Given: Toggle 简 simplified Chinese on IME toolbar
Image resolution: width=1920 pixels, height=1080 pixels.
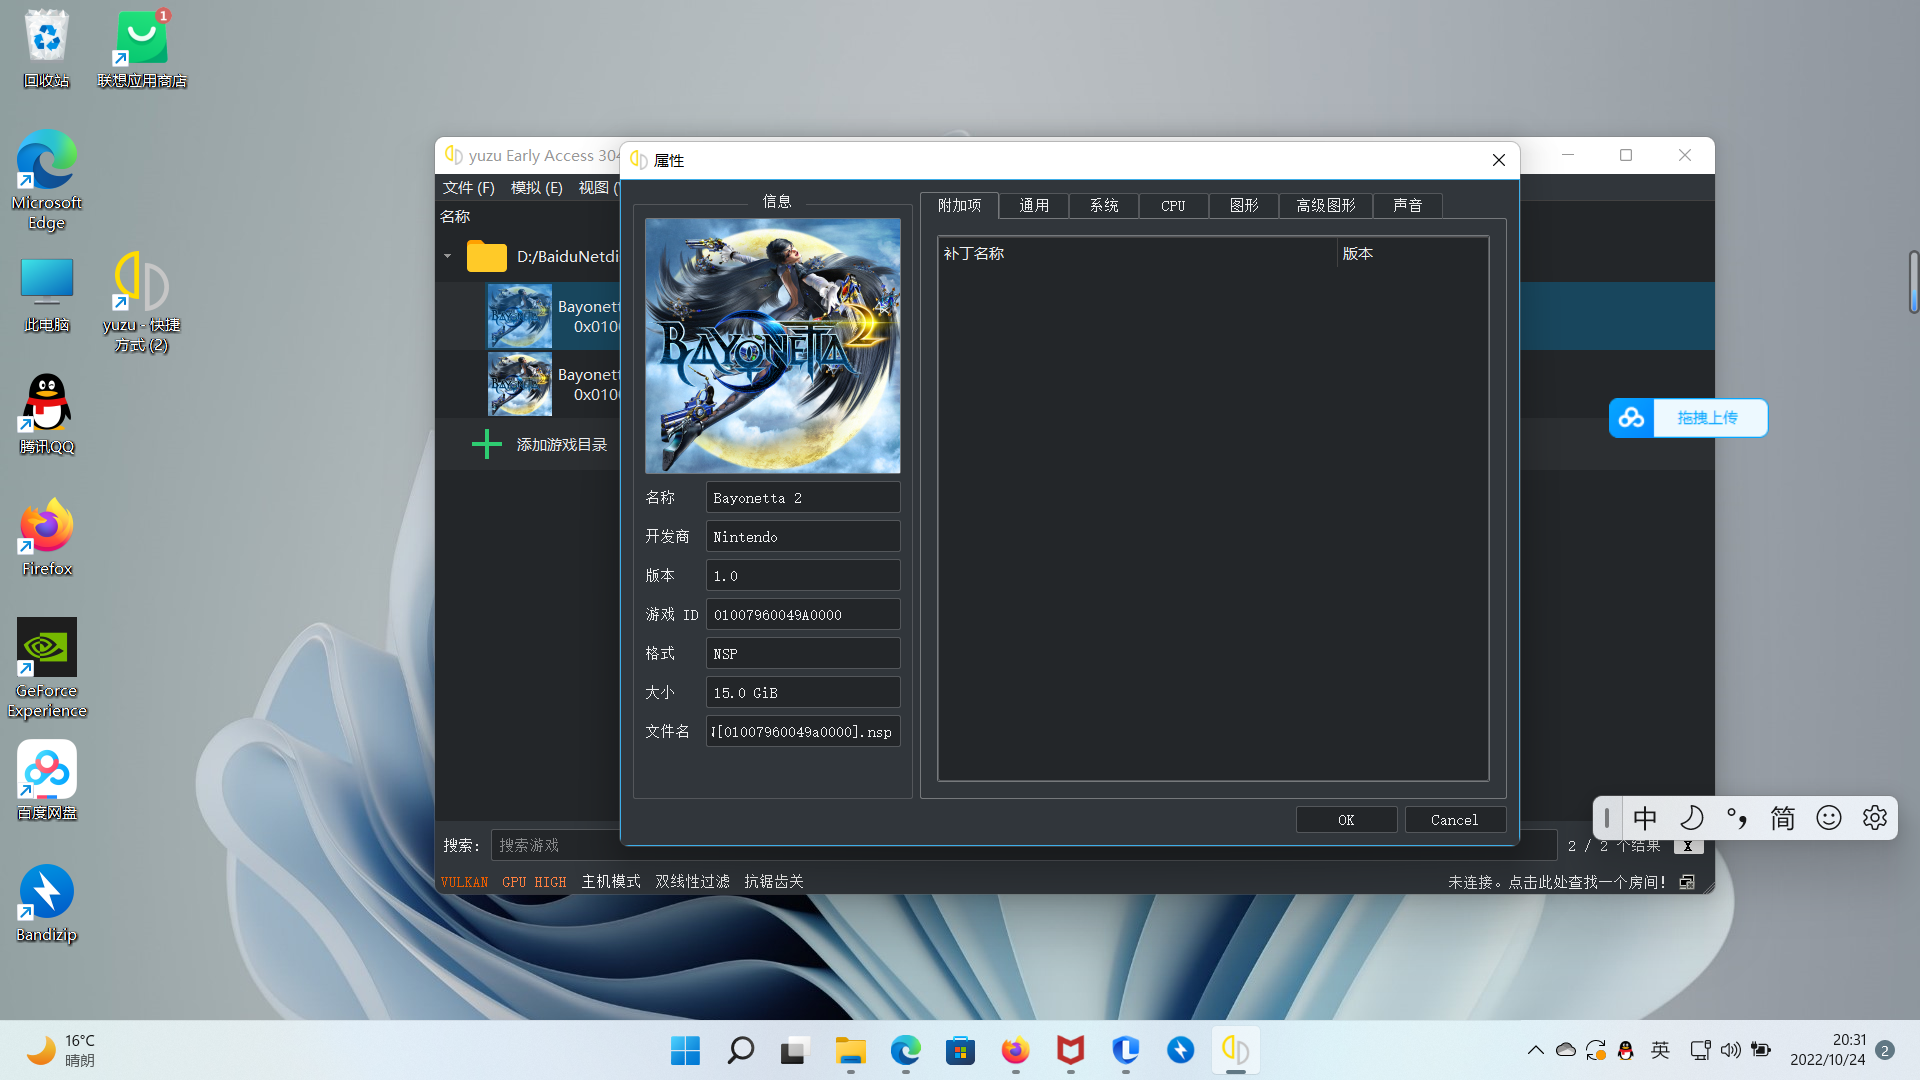Looking at the screenshot, I should pos(1783,819).
